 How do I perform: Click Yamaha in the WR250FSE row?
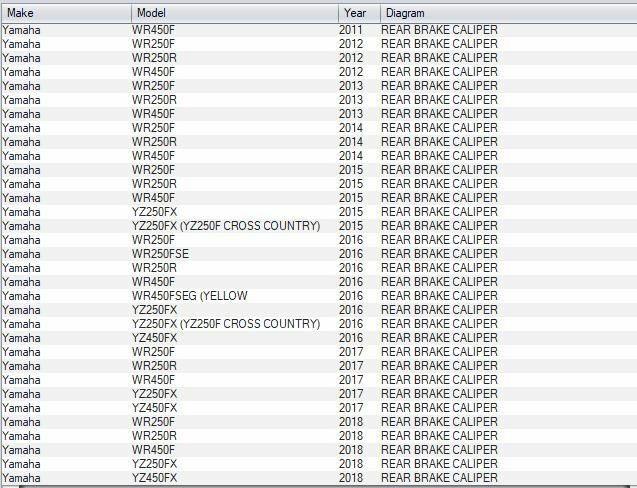[x=21, y=254]
